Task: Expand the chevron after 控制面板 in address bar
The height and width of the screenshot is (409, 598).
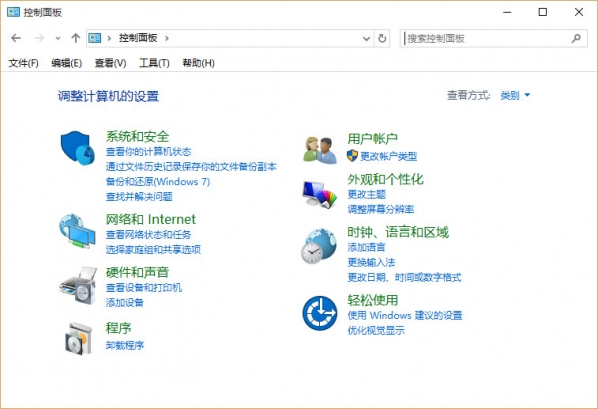Action: click(167, 38)
